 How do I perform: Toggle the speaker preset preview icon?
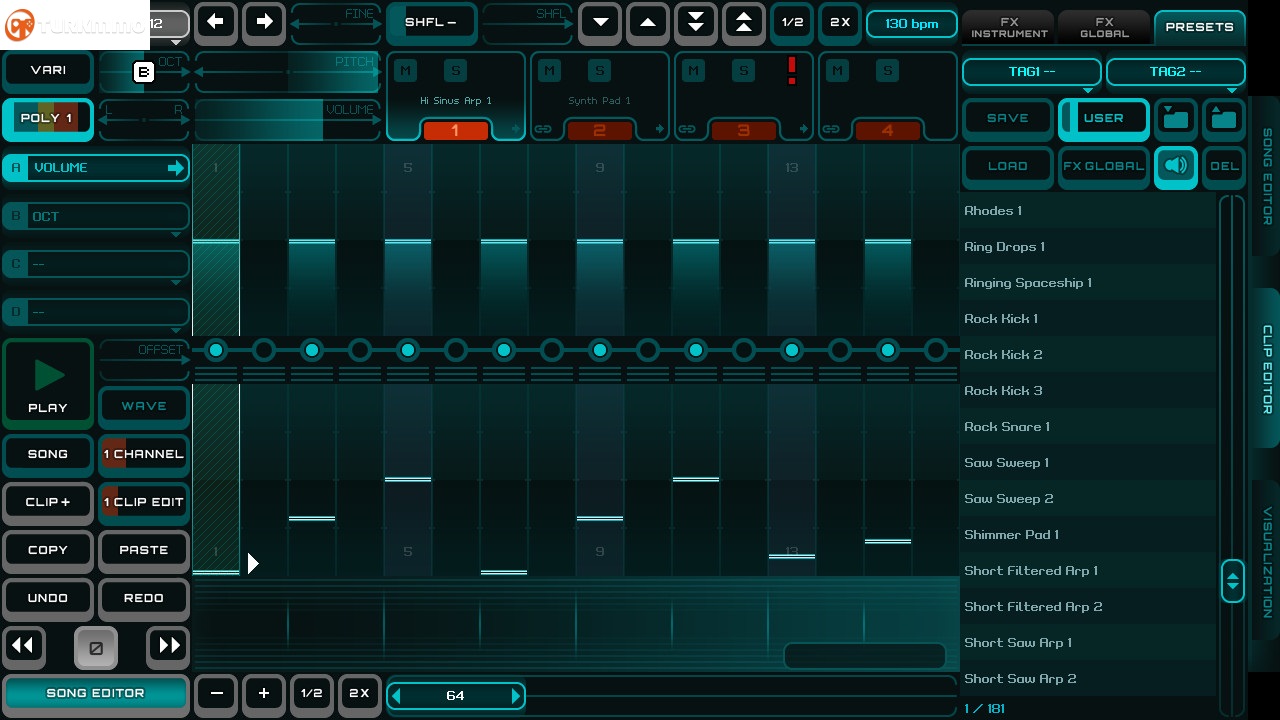coord(1176,167)
